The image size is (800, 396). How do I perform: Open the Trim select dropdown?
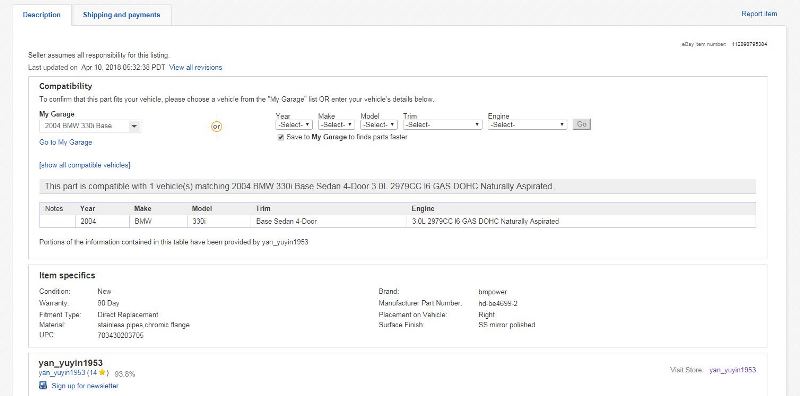click(442, 125)
